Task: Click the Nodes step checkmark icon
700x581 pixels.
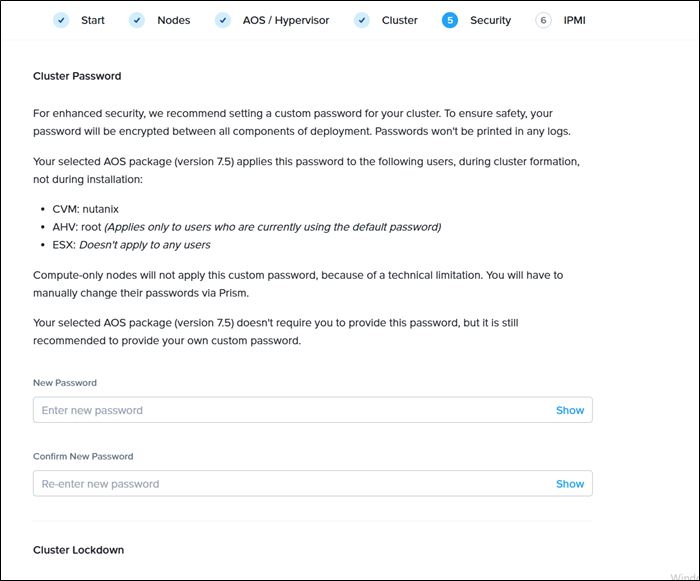Action: coord(137,20)
